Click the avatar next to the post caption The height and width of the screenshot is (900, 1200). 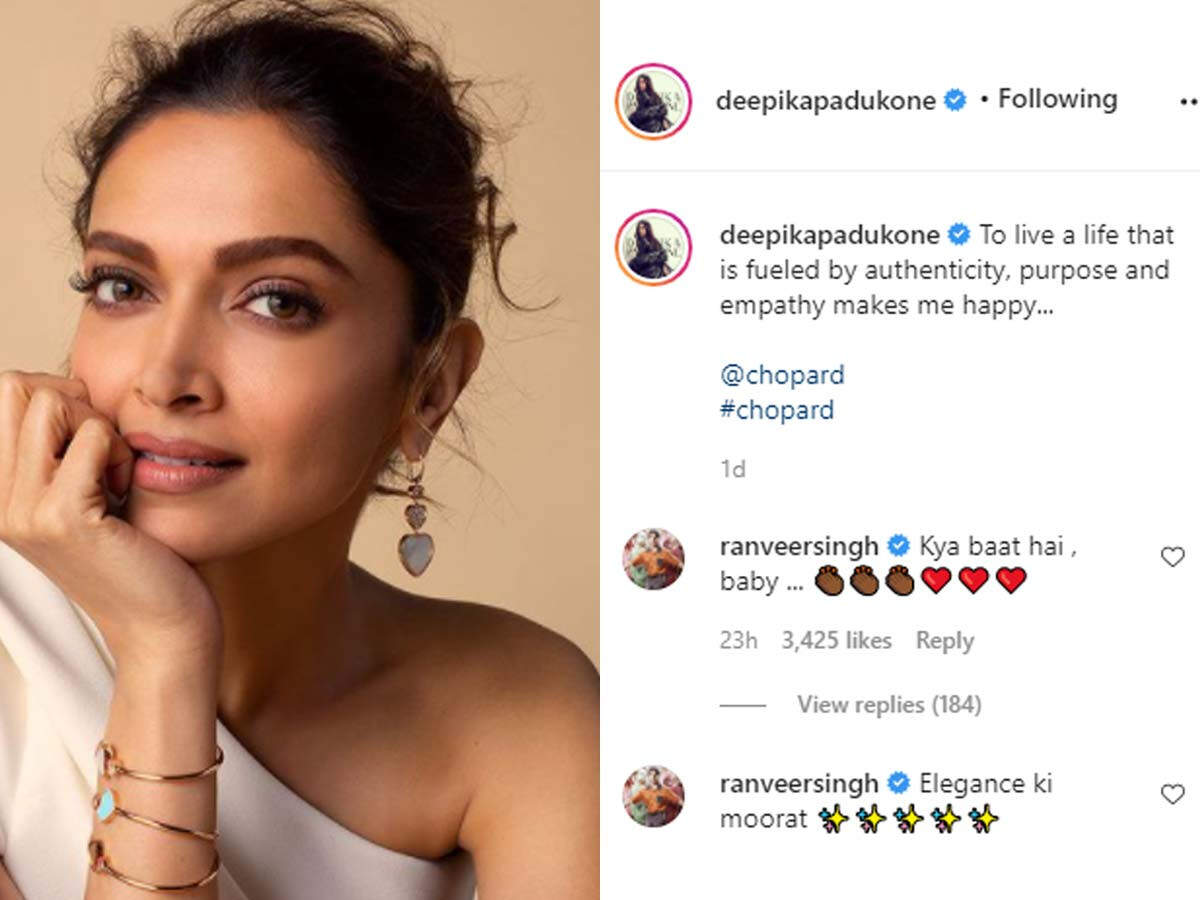pyautogui.click(x=654, y=246)
